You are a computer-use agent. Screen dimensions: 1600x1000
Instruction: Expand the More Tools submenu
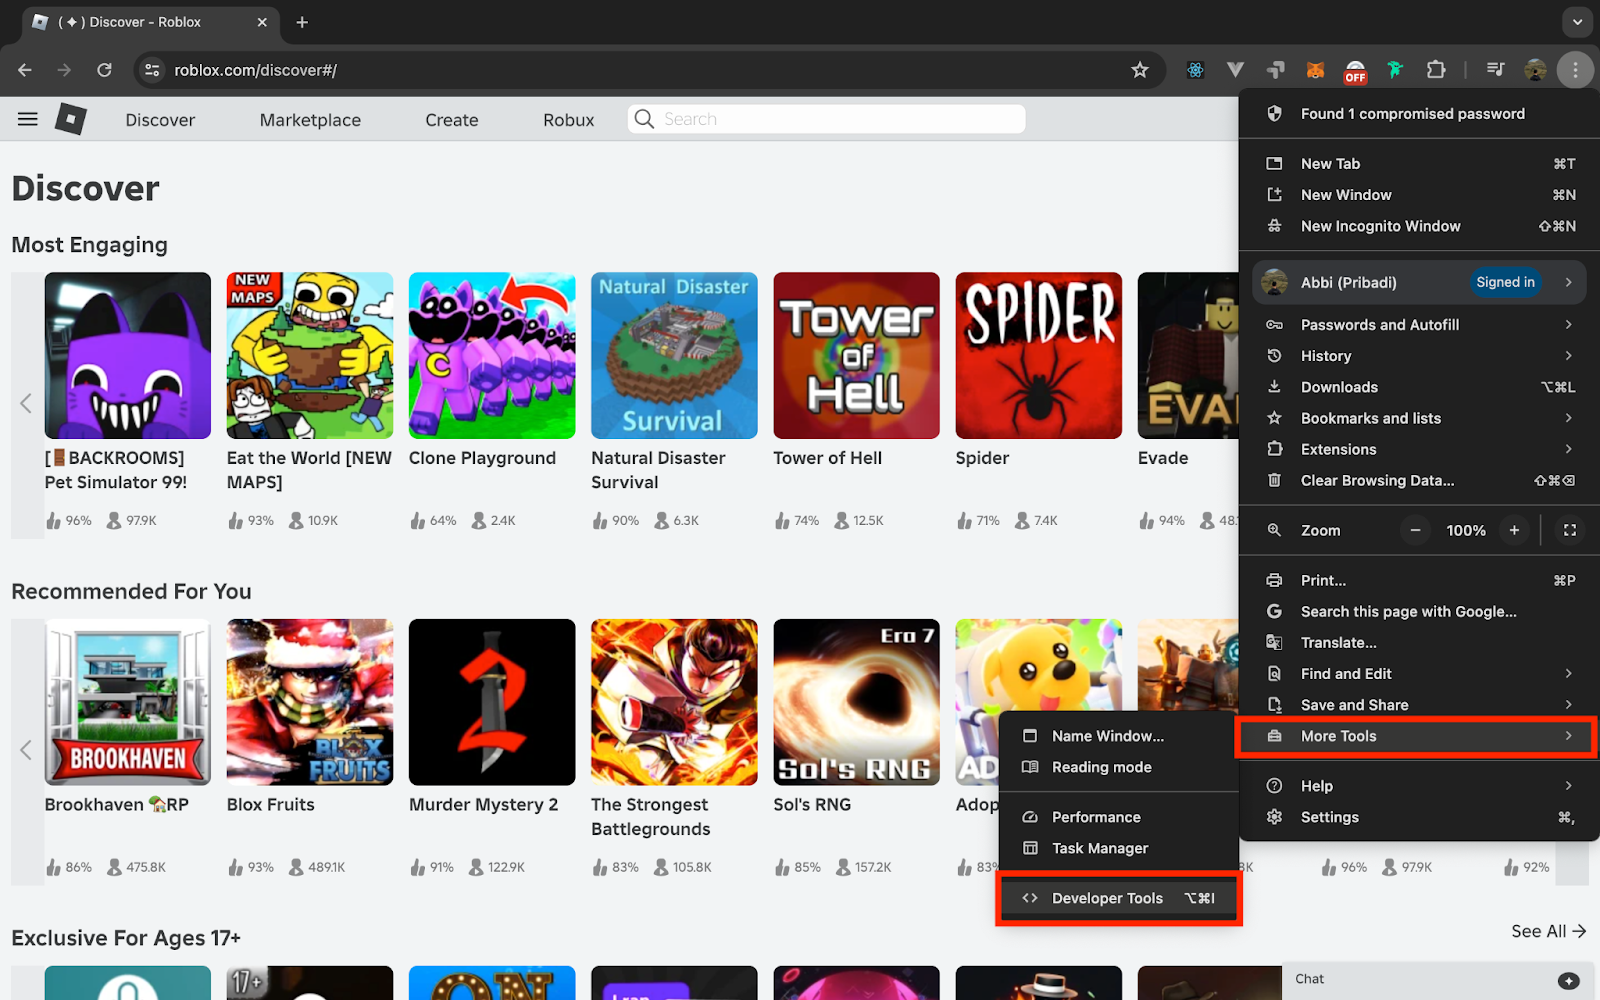click(1417, 736)
